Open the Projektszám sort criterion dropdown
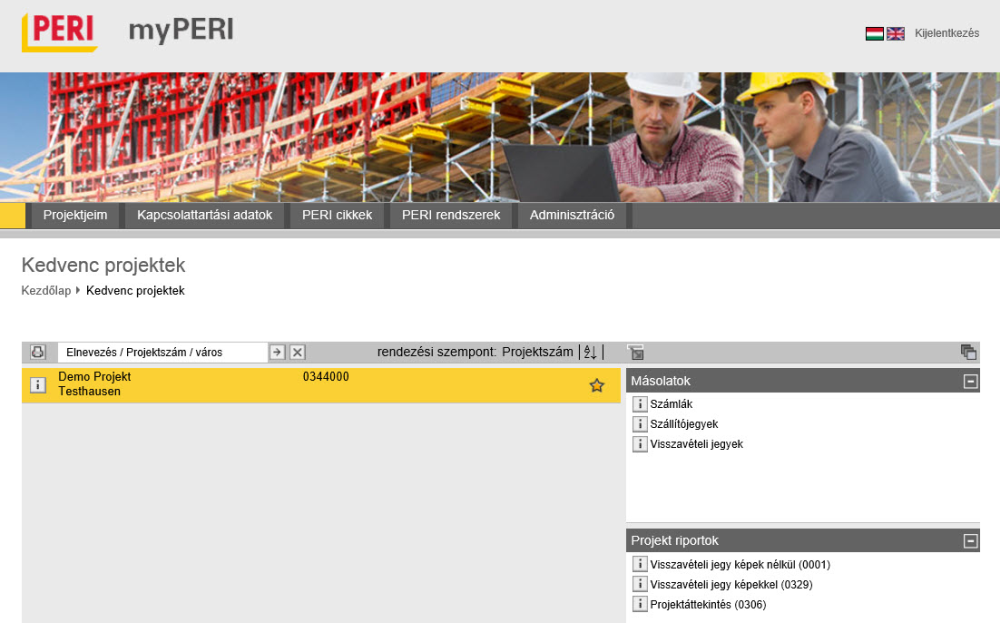The height and width of the screenshot is (623, 1000). click(x=537, y=352)
